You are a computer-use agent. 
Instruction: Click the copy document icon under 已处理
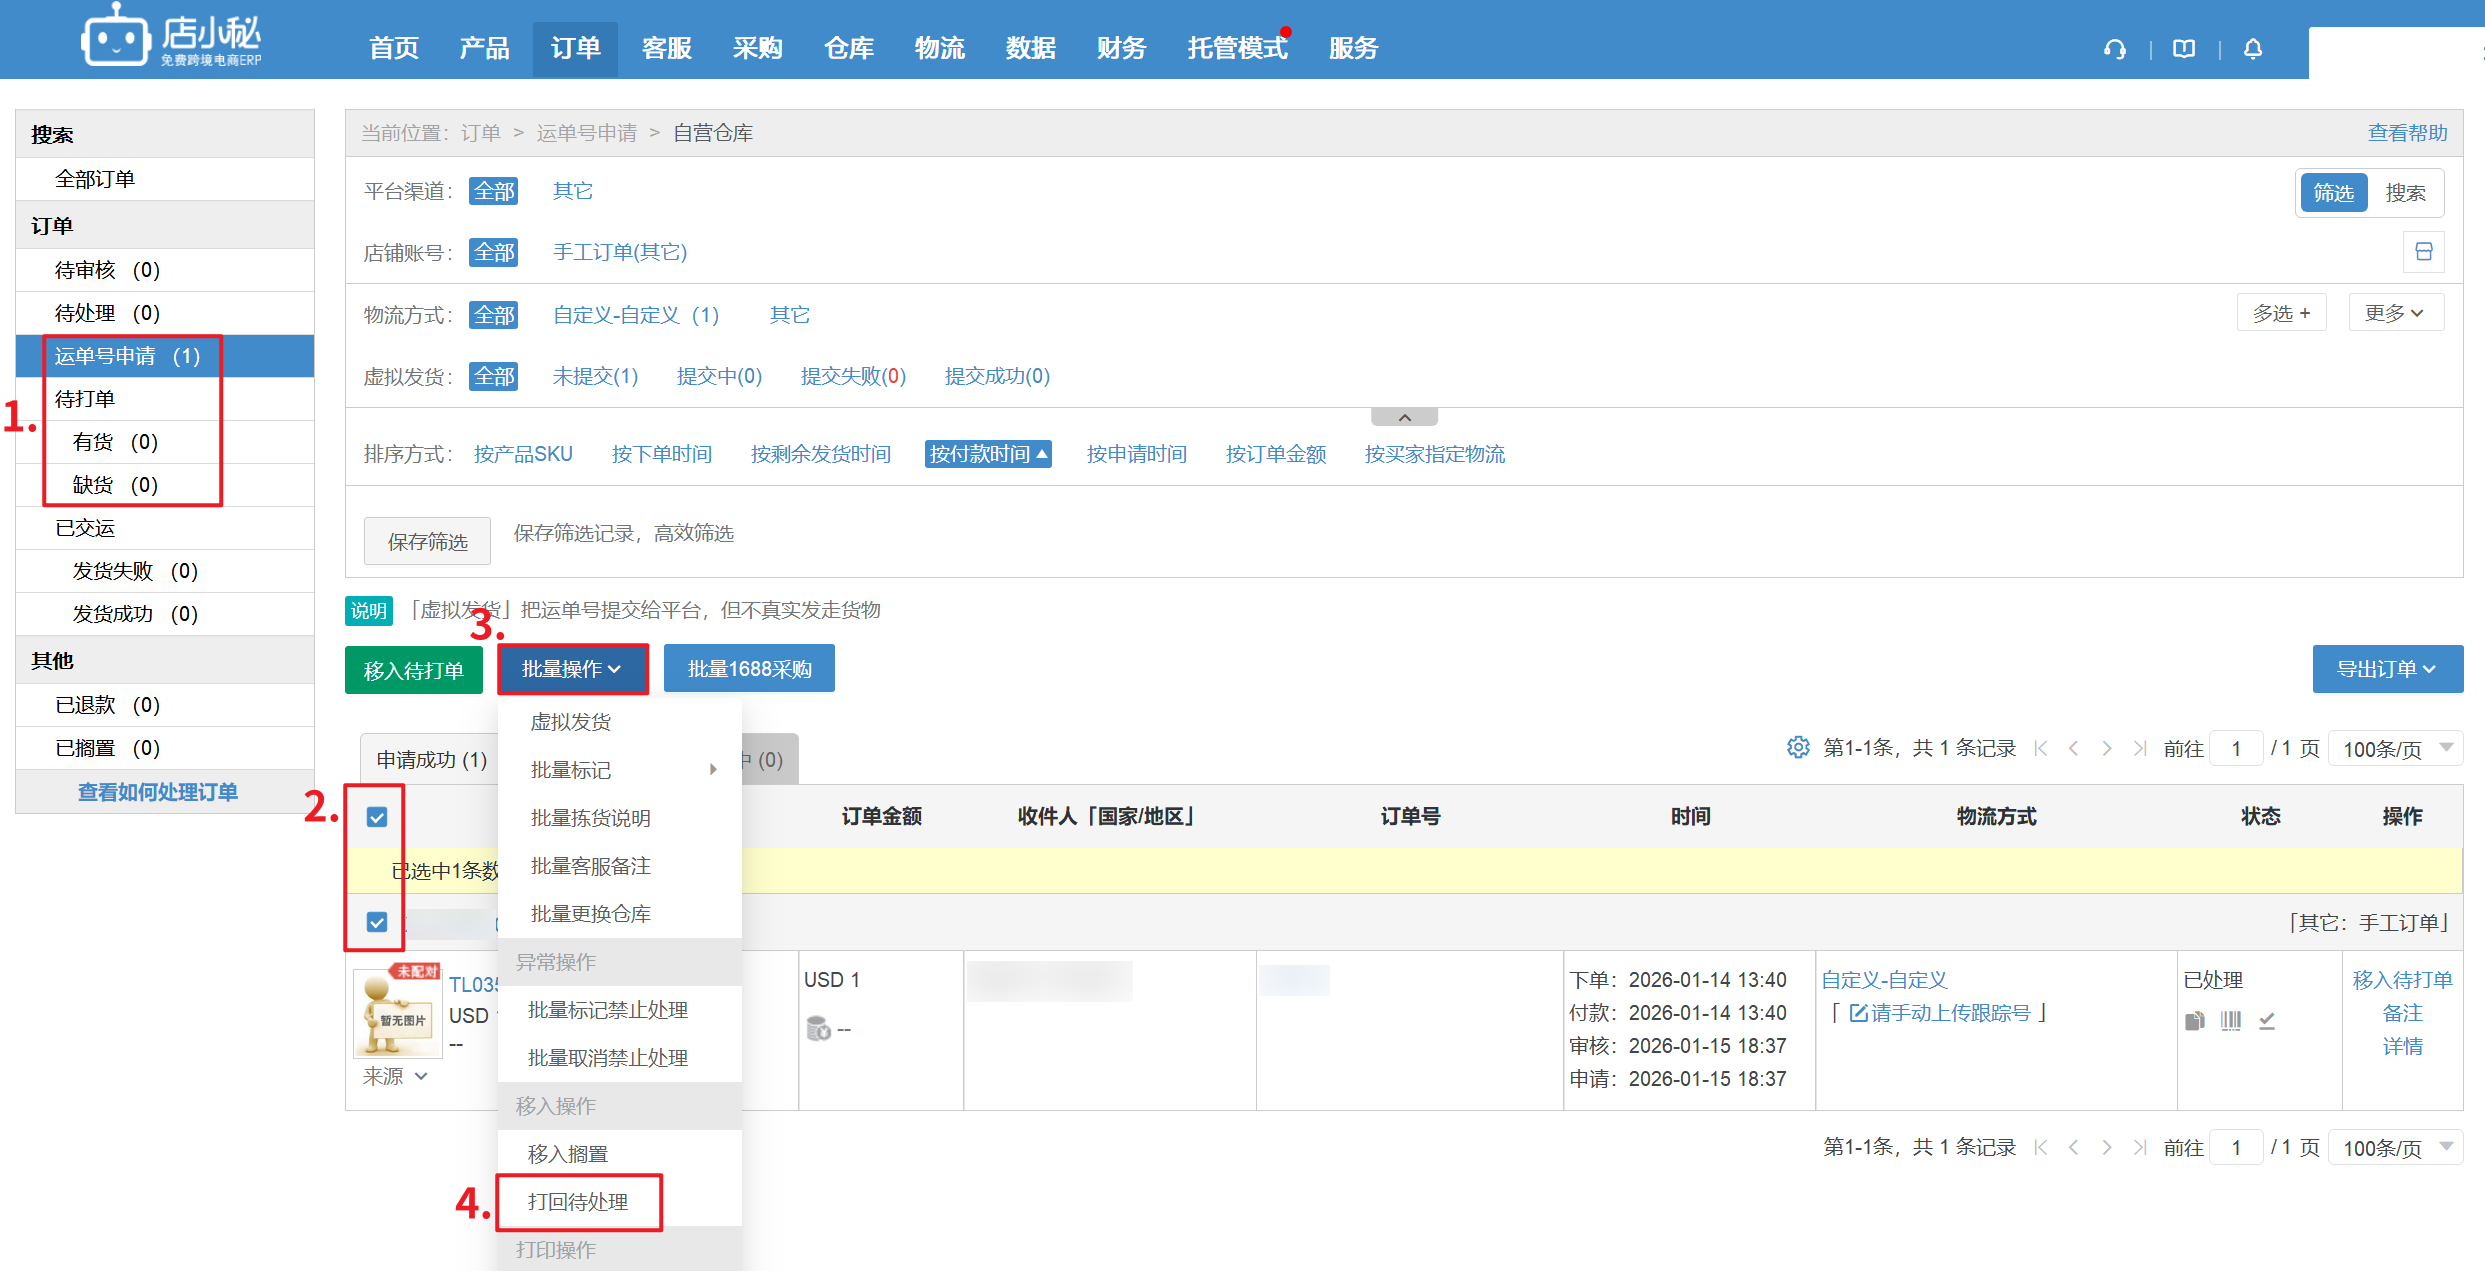point(2194,1020)
